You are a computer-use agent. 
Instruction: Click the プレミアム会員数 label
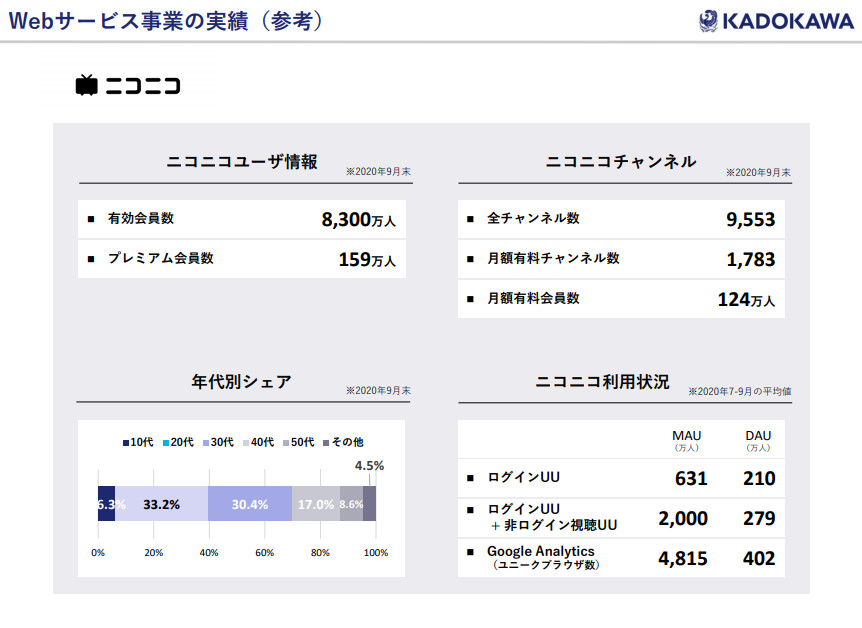tap(161, 258)
